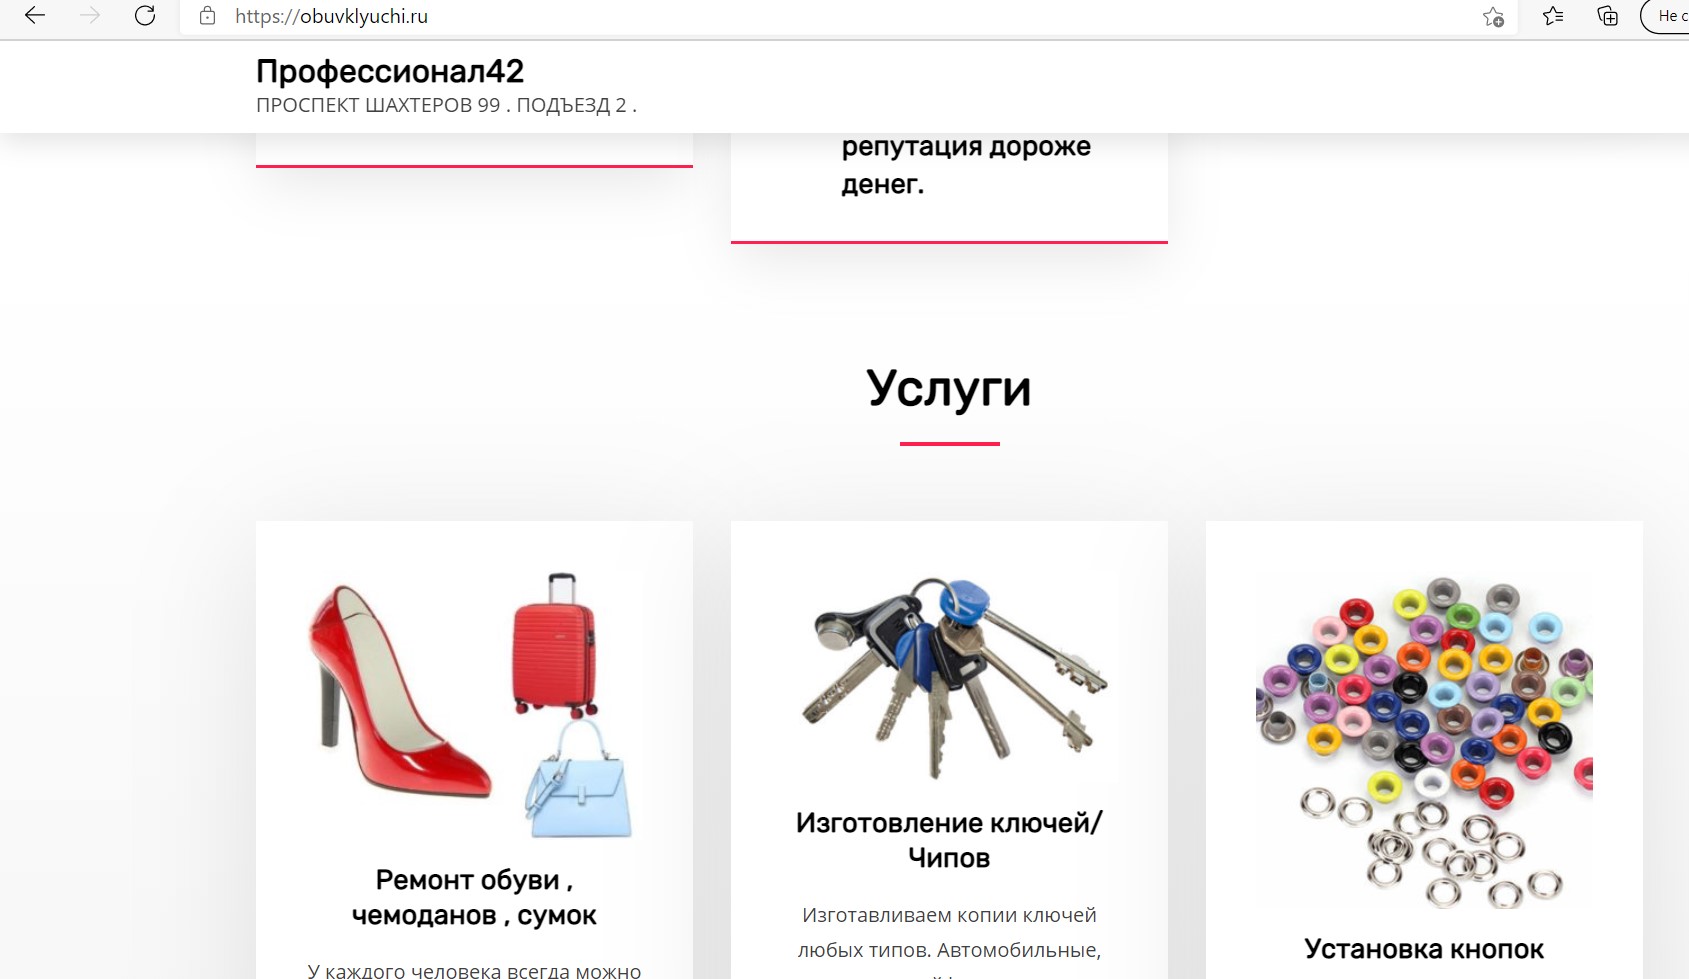Click the site lock icon

point(207,16)
